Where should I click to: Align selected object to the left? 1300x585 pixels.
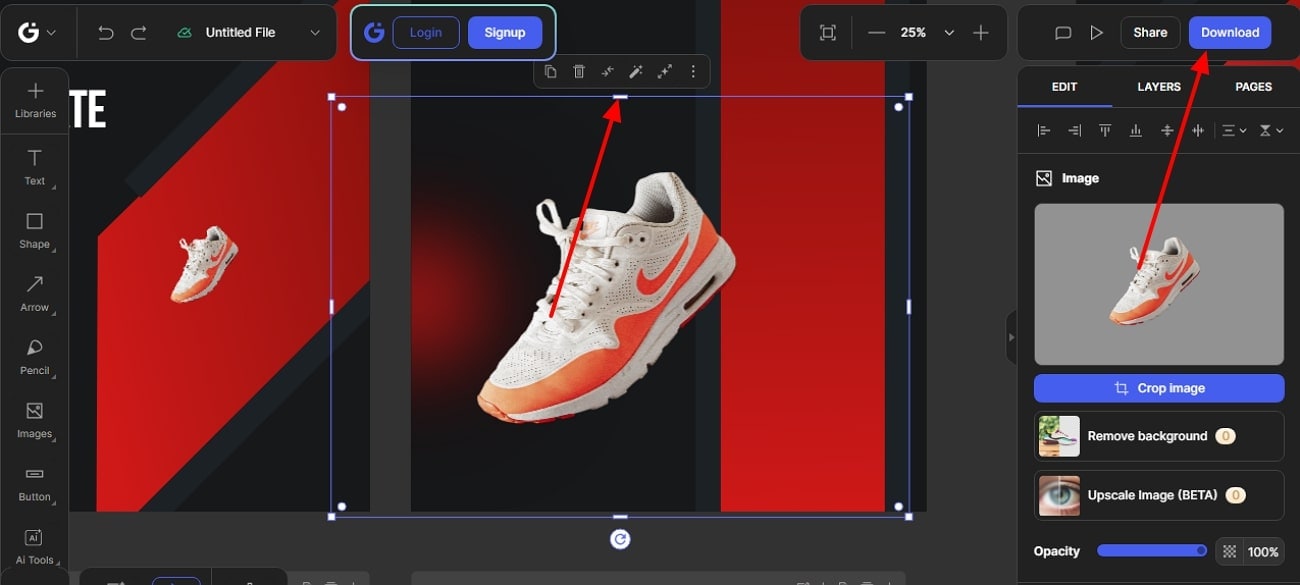click(1044, 130)
